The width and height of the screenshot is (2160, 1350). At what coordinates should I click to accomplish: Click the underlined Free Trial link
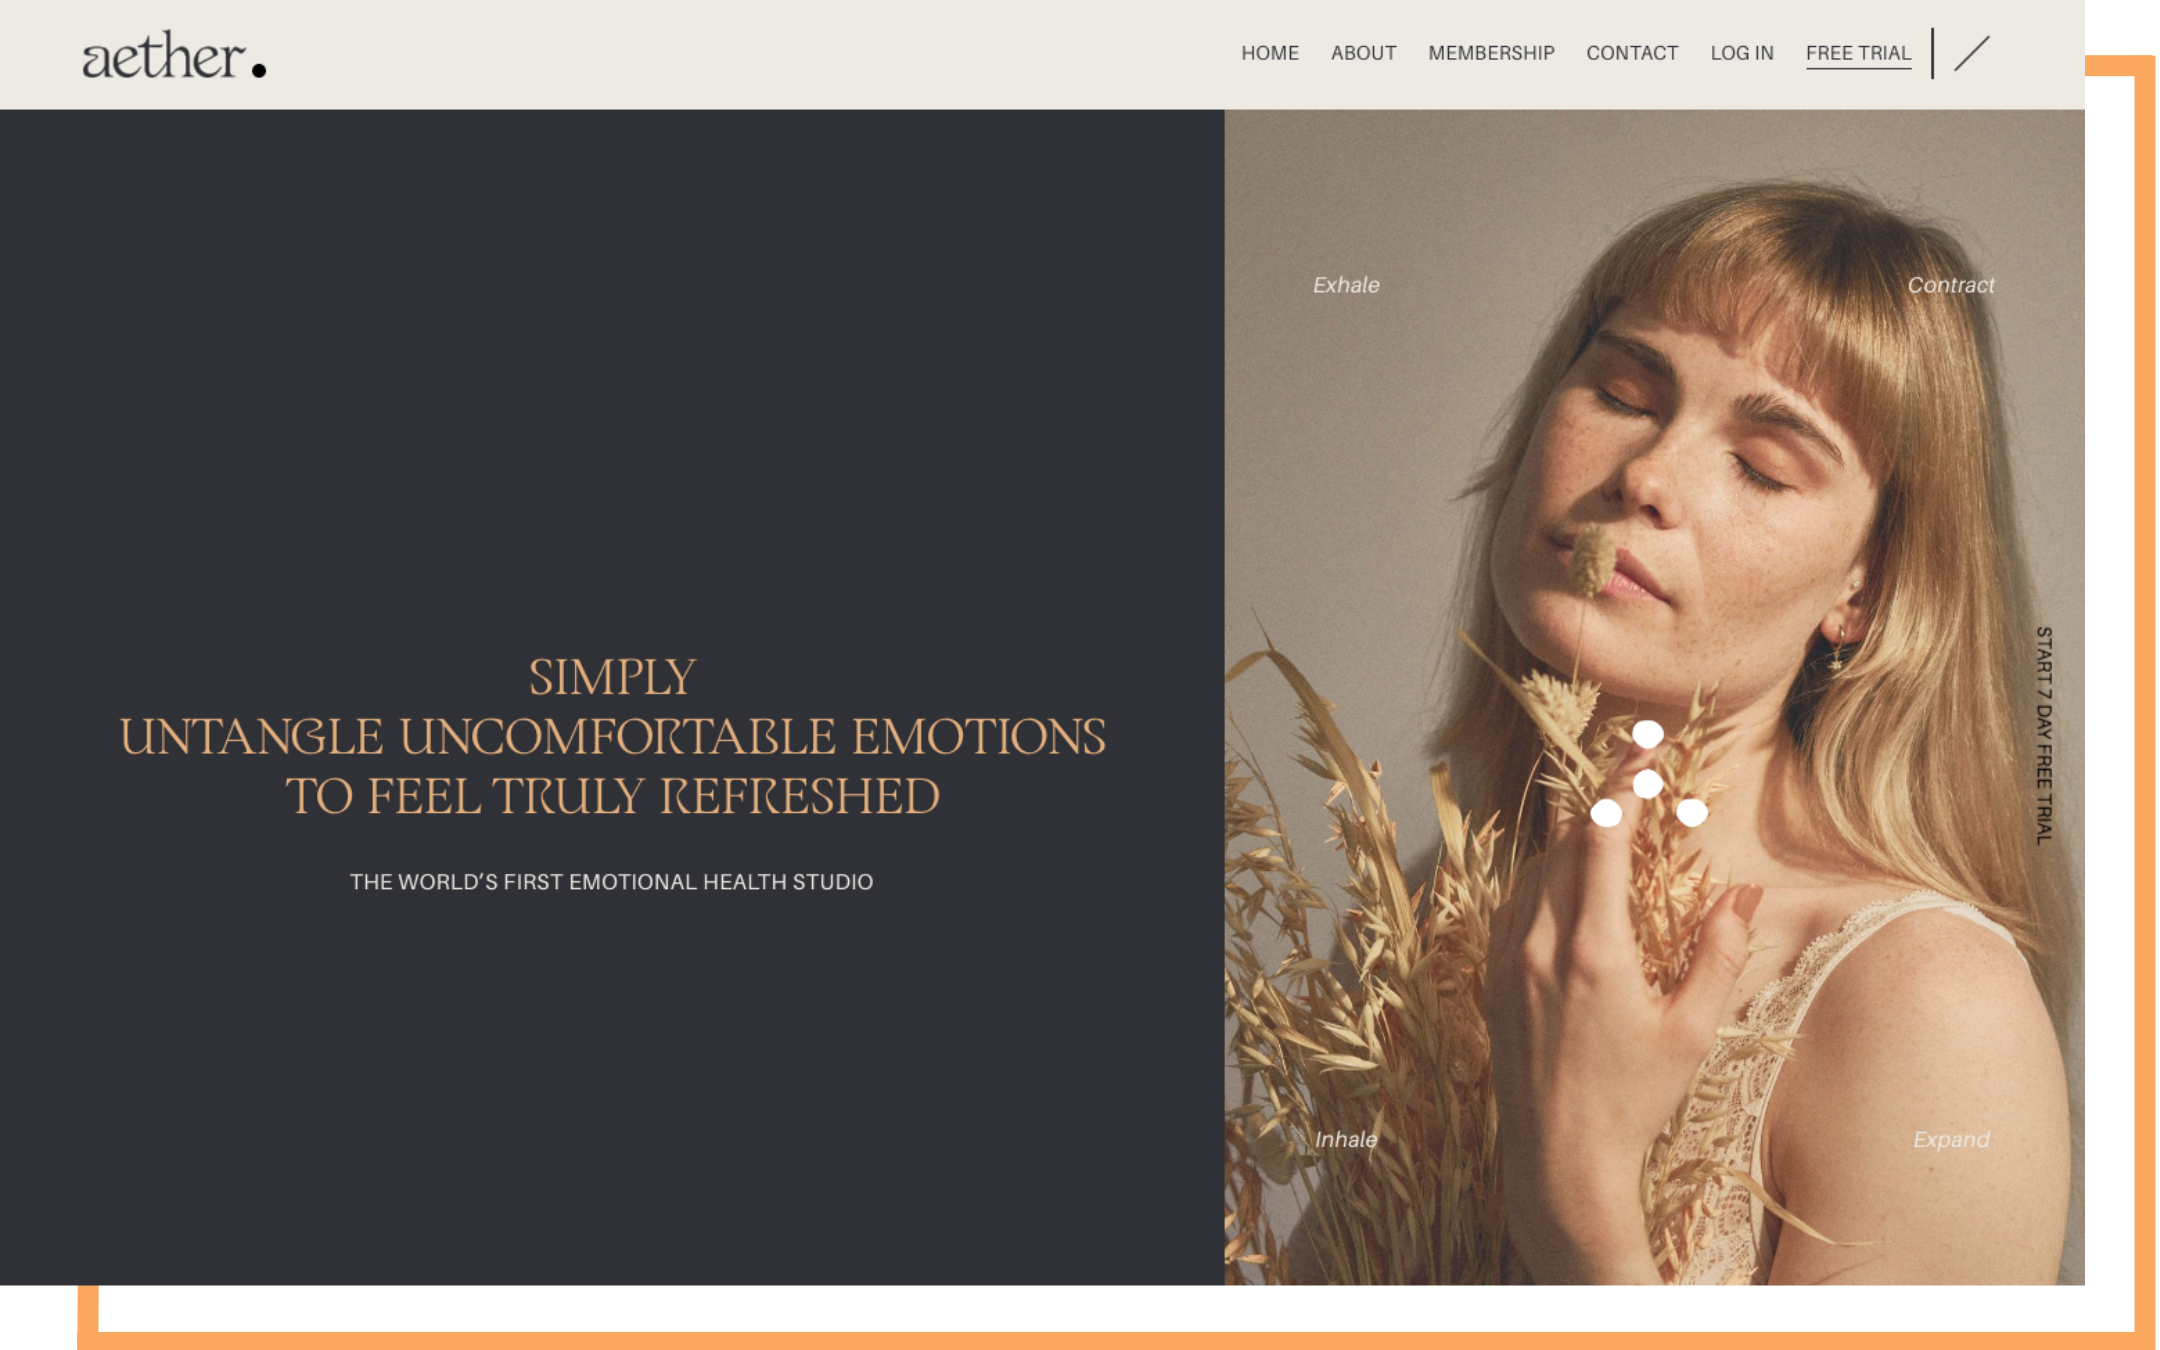pos(1858,54)
